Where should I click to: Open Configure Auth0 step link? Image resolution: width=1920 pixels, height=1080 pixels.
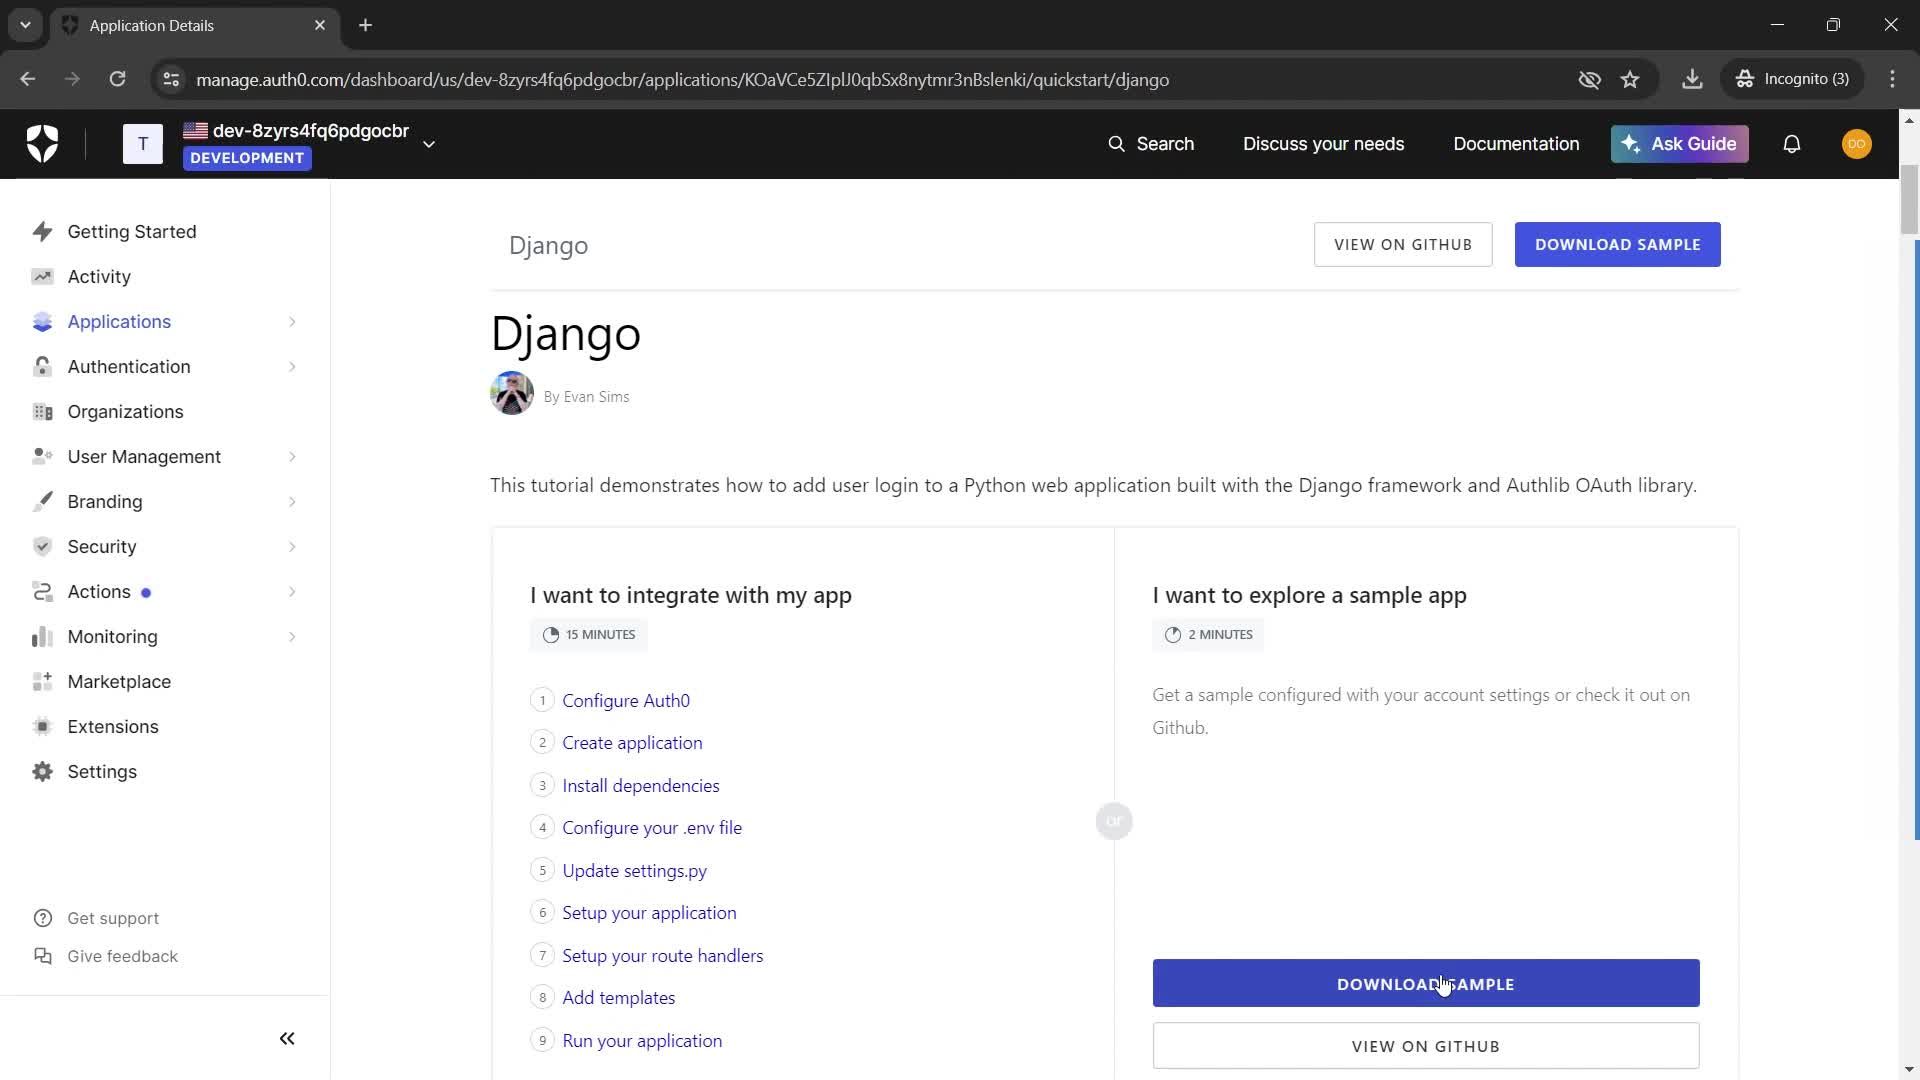coord(626,701)
